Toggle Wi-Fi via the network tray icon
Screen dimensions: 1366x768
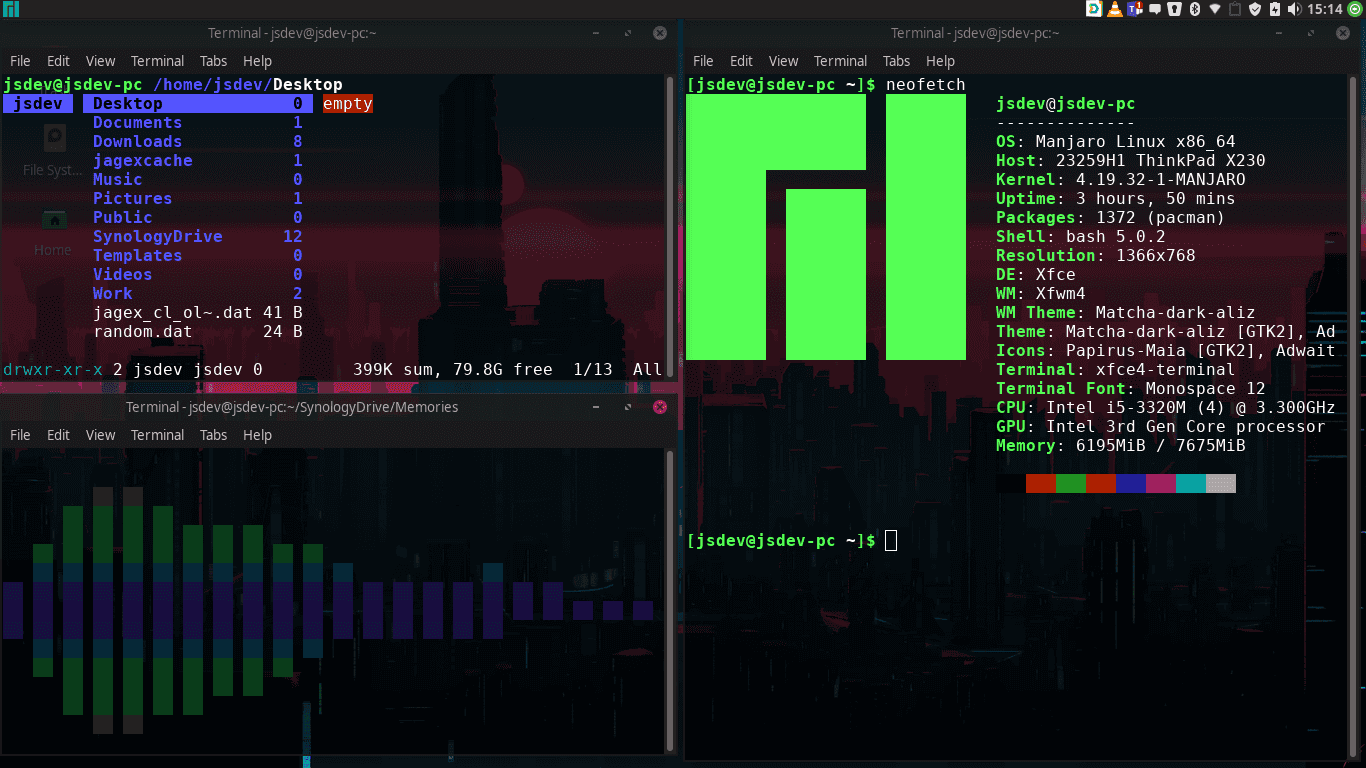coord(1216,9)
